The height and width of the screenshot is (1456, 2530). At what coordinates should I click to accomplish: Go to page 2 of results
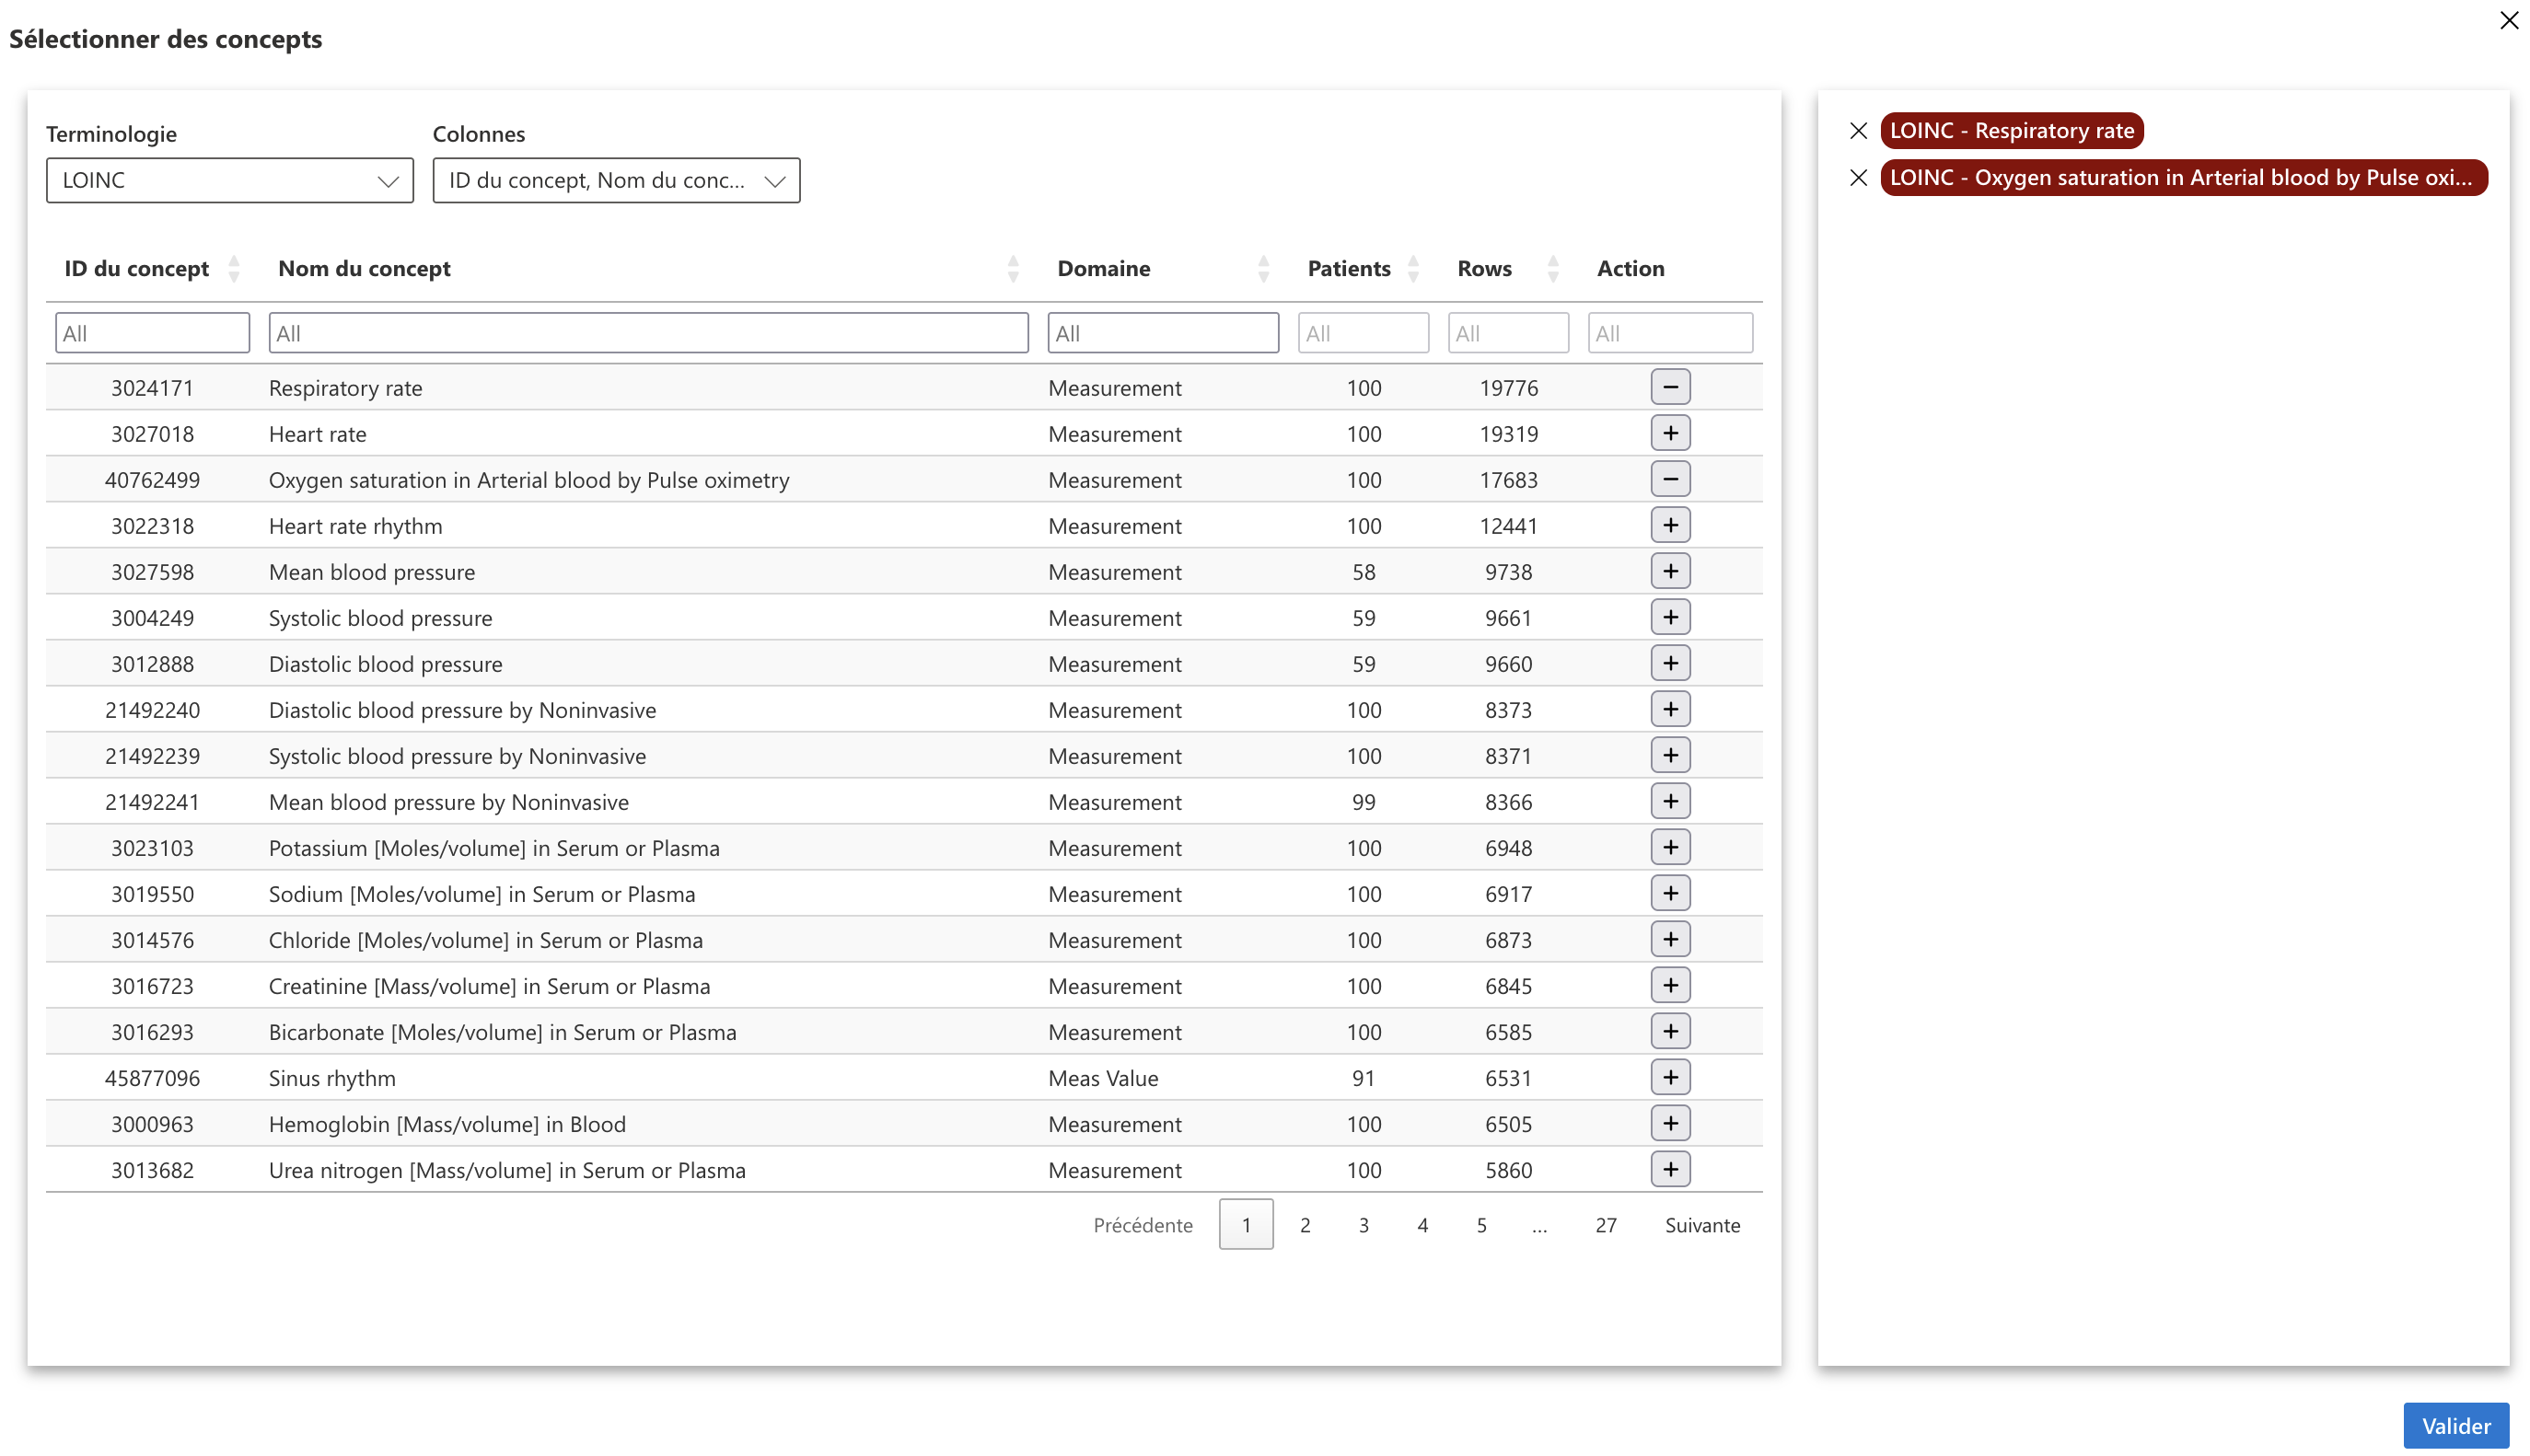click(x=1304, y=1225)
